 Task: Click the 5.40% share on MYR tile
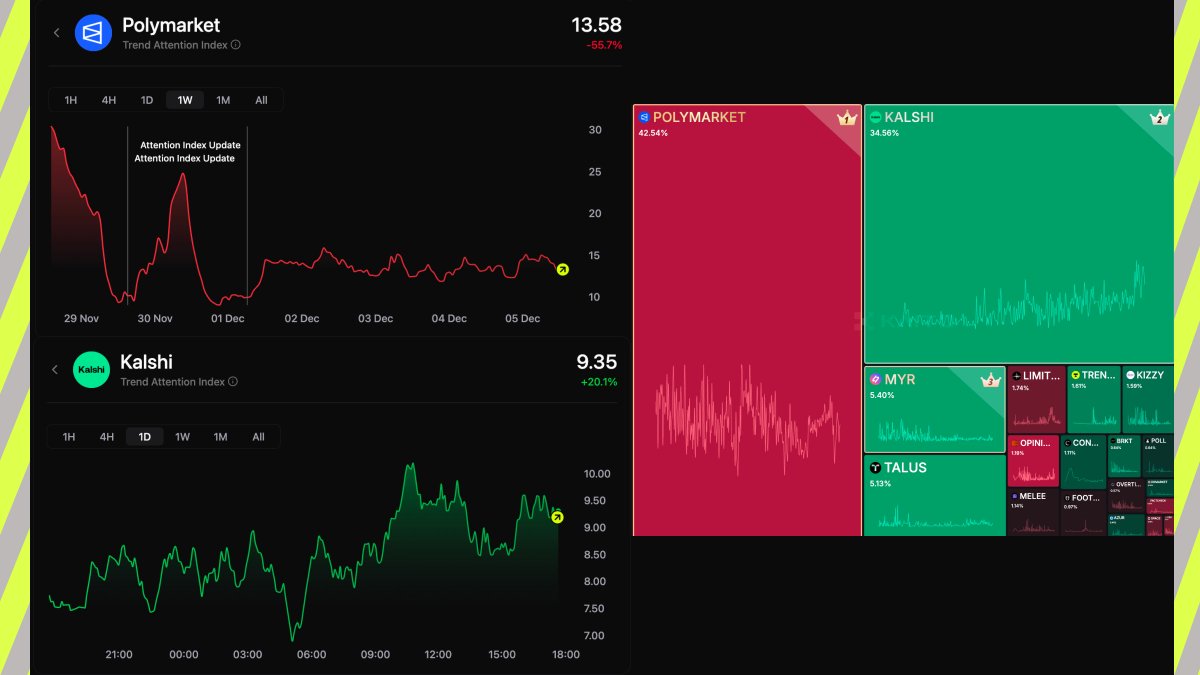click(882, 395)
